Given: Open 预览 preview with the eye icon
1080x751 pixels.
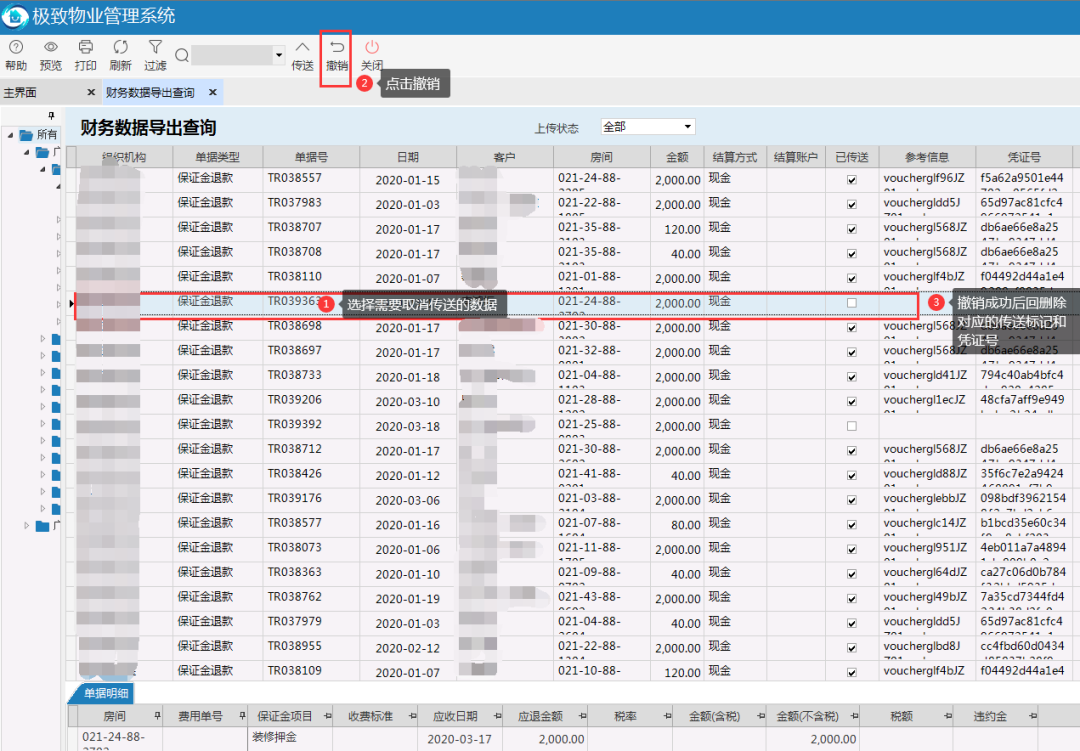Looking at the screenshot, I should click(x=50, y=48).
